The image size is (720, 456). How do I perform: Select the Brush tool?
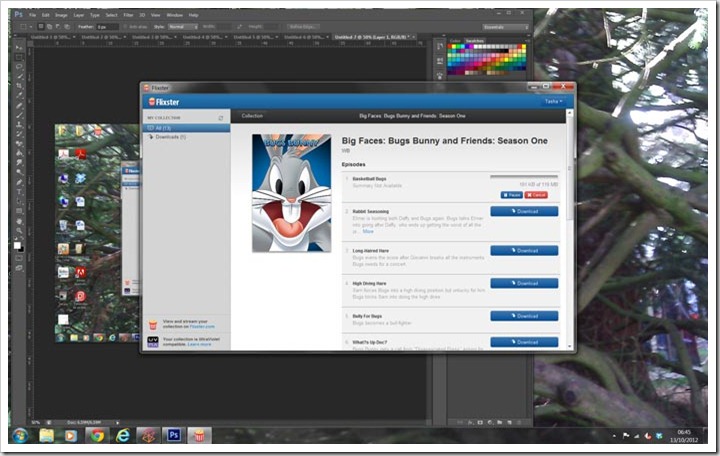pyautogui.click(x=19, y=115)
